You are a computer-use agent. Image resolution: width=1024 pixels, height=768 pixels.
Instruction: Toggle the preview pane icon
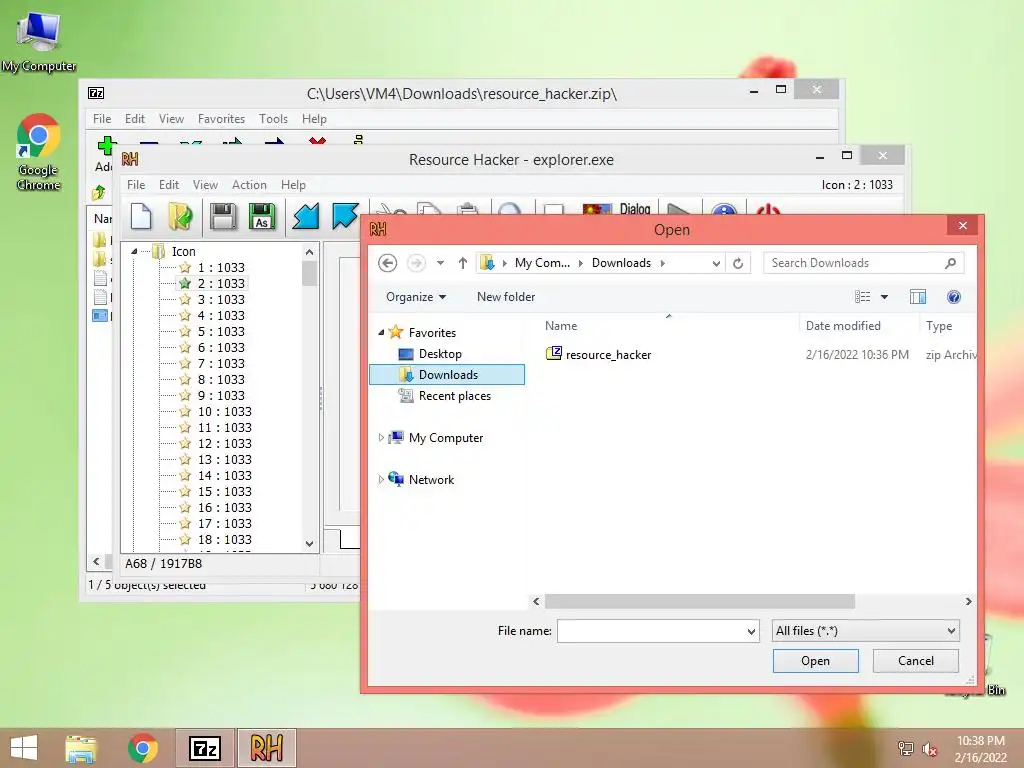pos(918,297)
